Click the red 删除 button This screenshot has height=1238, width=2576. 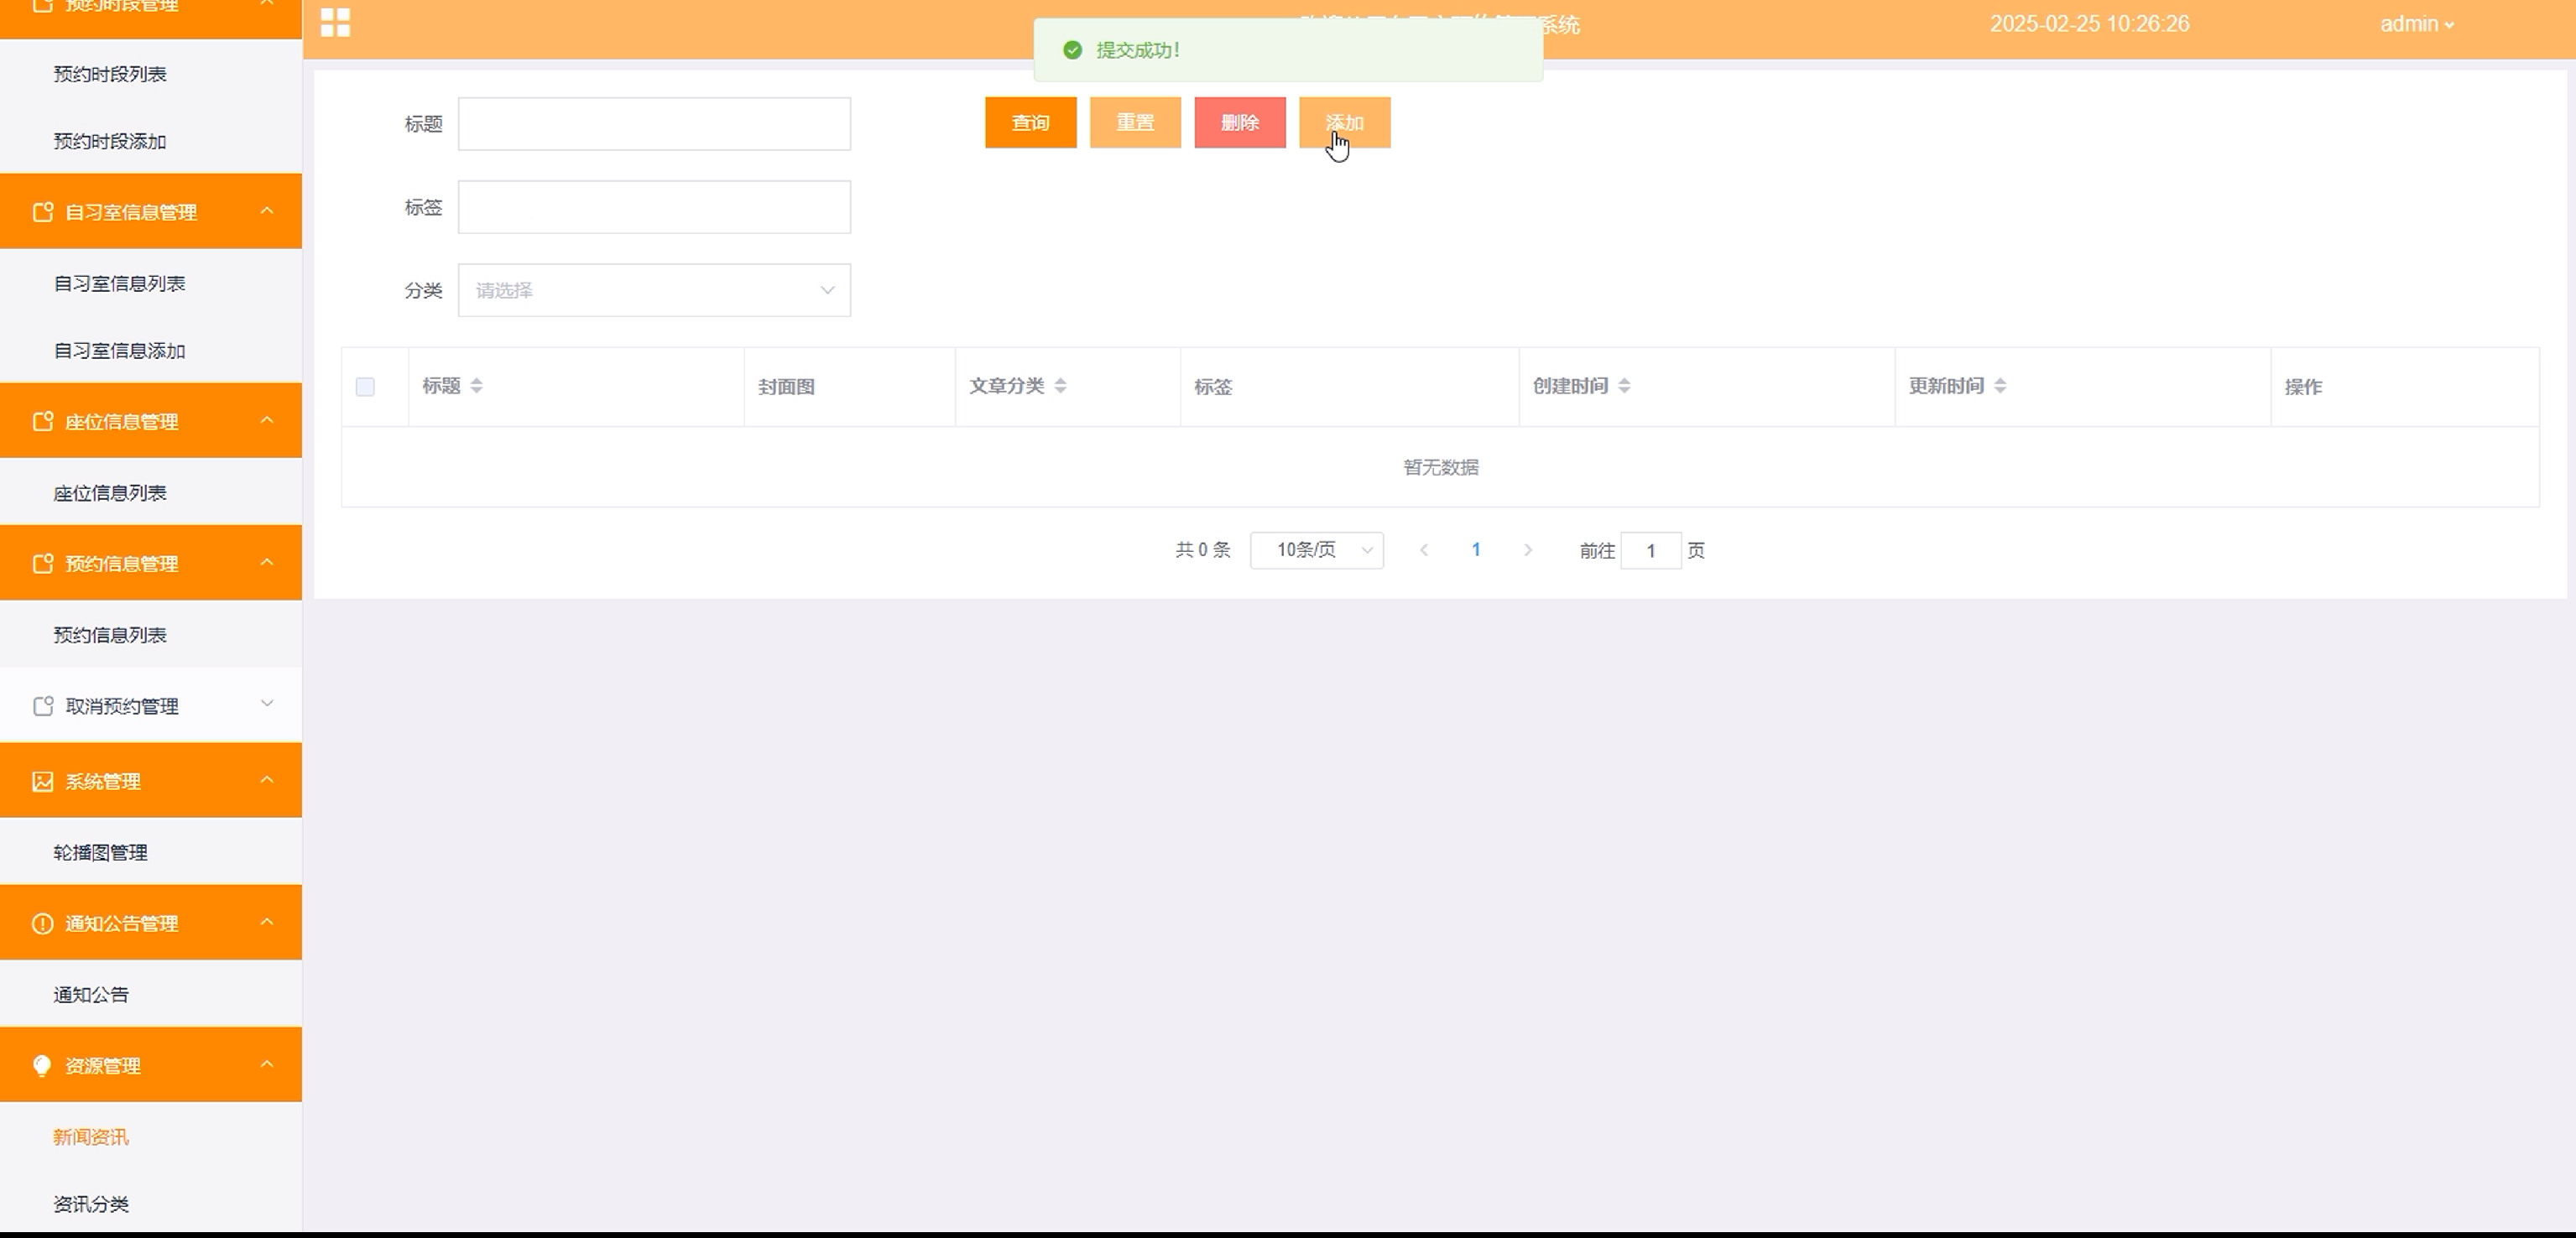coord(1239,123)
